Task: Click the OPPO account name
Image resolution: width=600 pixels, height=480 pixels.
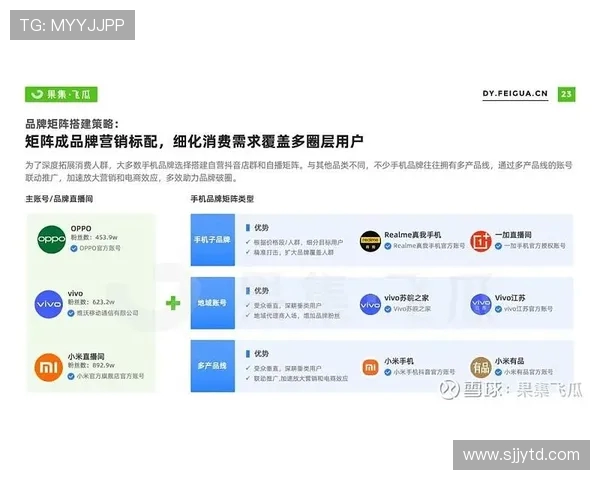Action: [81, 229]
